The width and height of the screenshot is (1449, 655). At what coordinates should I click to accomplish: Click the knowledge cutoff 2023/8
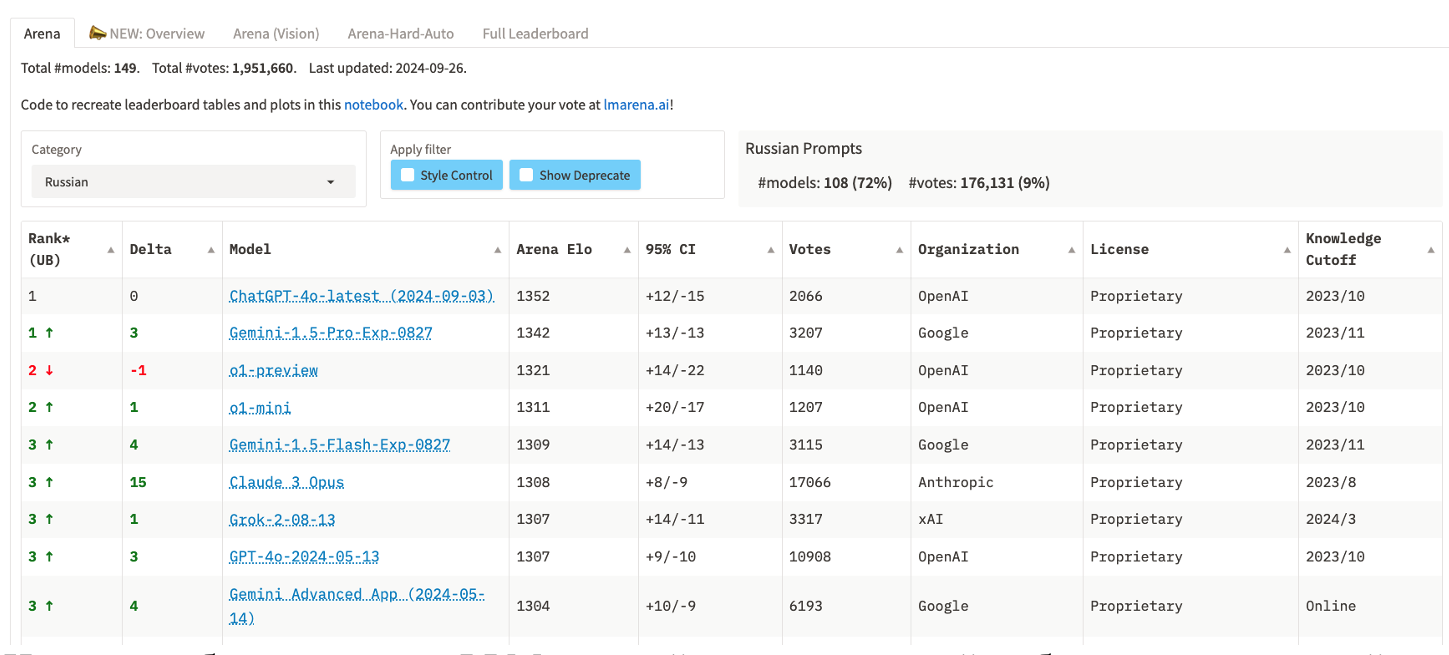(1331, 482)
